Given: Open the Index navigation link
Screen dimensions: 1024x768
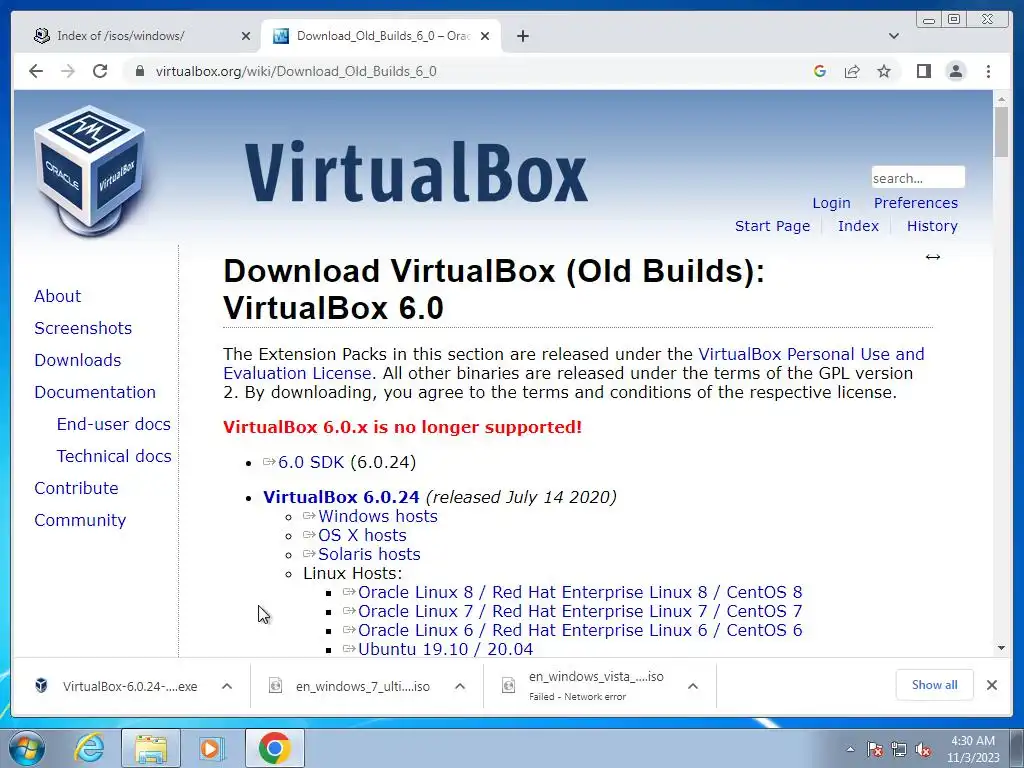Looking at the screenshot, I should 858,226.
